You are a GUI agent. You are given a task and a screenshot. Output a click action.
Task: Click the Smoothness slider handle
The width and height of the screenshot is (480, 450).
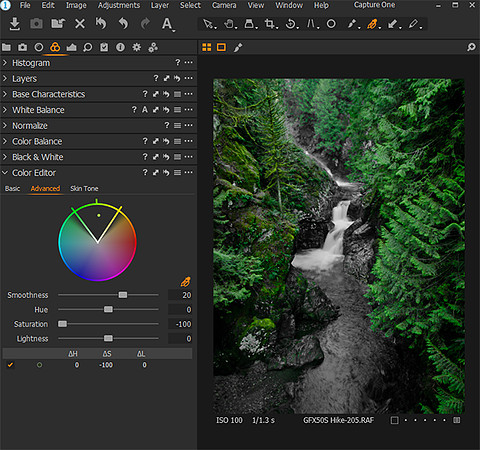point(123,295)
